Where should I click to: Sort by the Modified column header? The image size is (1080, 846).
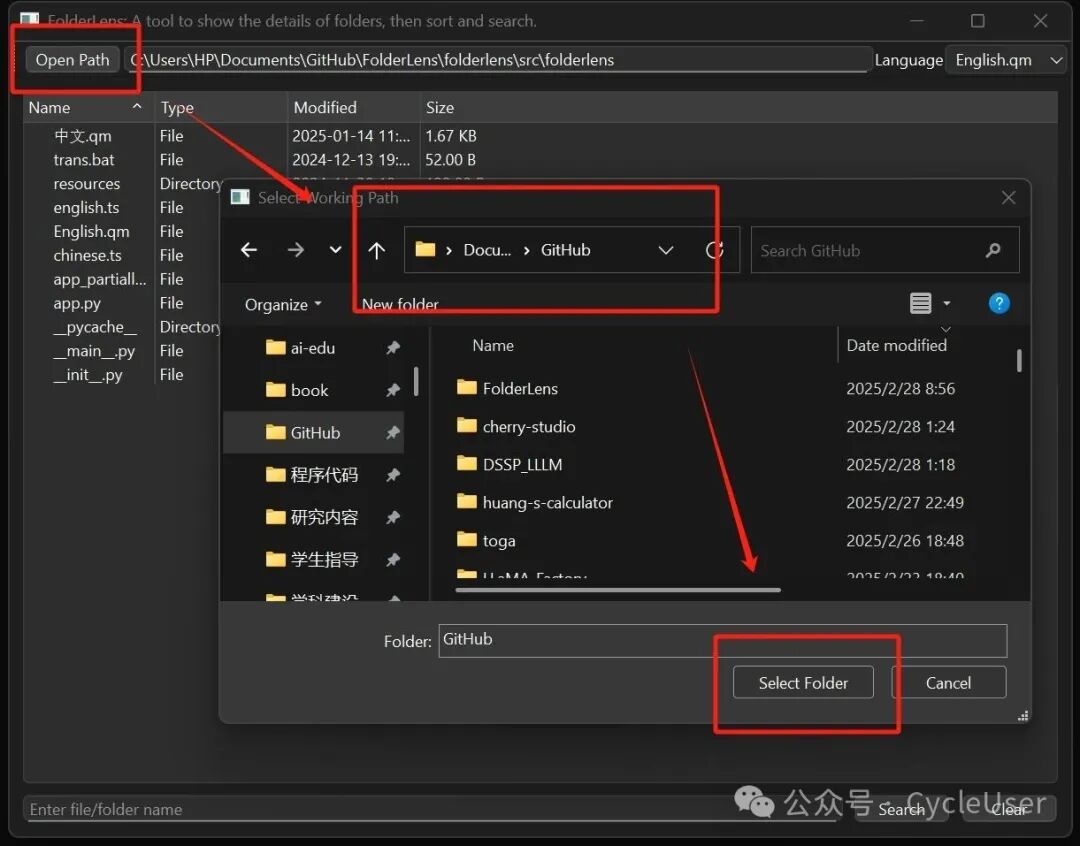353,107
